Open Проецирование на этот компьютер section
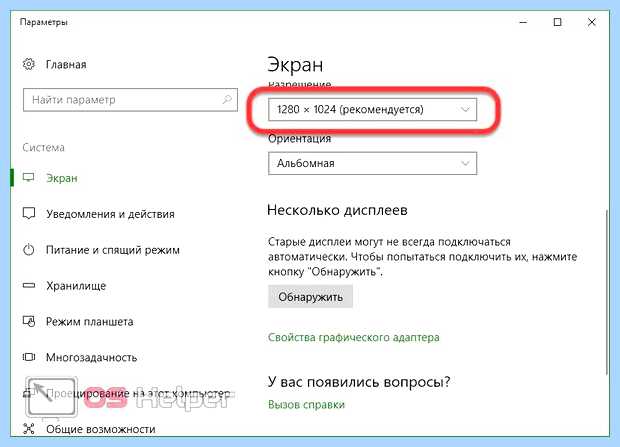Viewport: 620px width, 447px height. (138, 394)
